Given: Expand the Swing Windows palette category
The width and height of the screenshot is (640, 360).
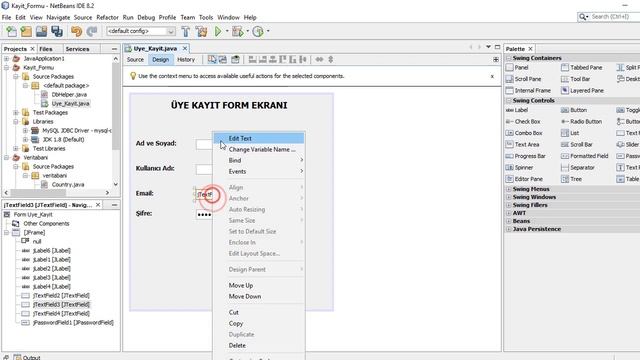Looking at the screenshot, I should point(509,197).
